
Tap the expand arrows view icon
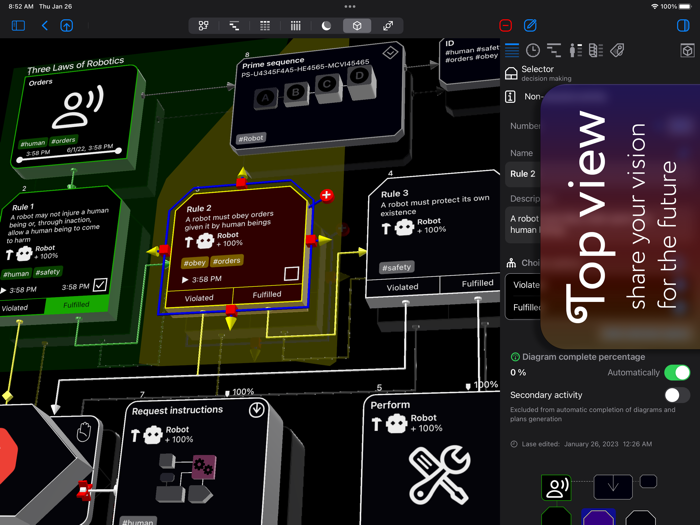coord(388,25)
